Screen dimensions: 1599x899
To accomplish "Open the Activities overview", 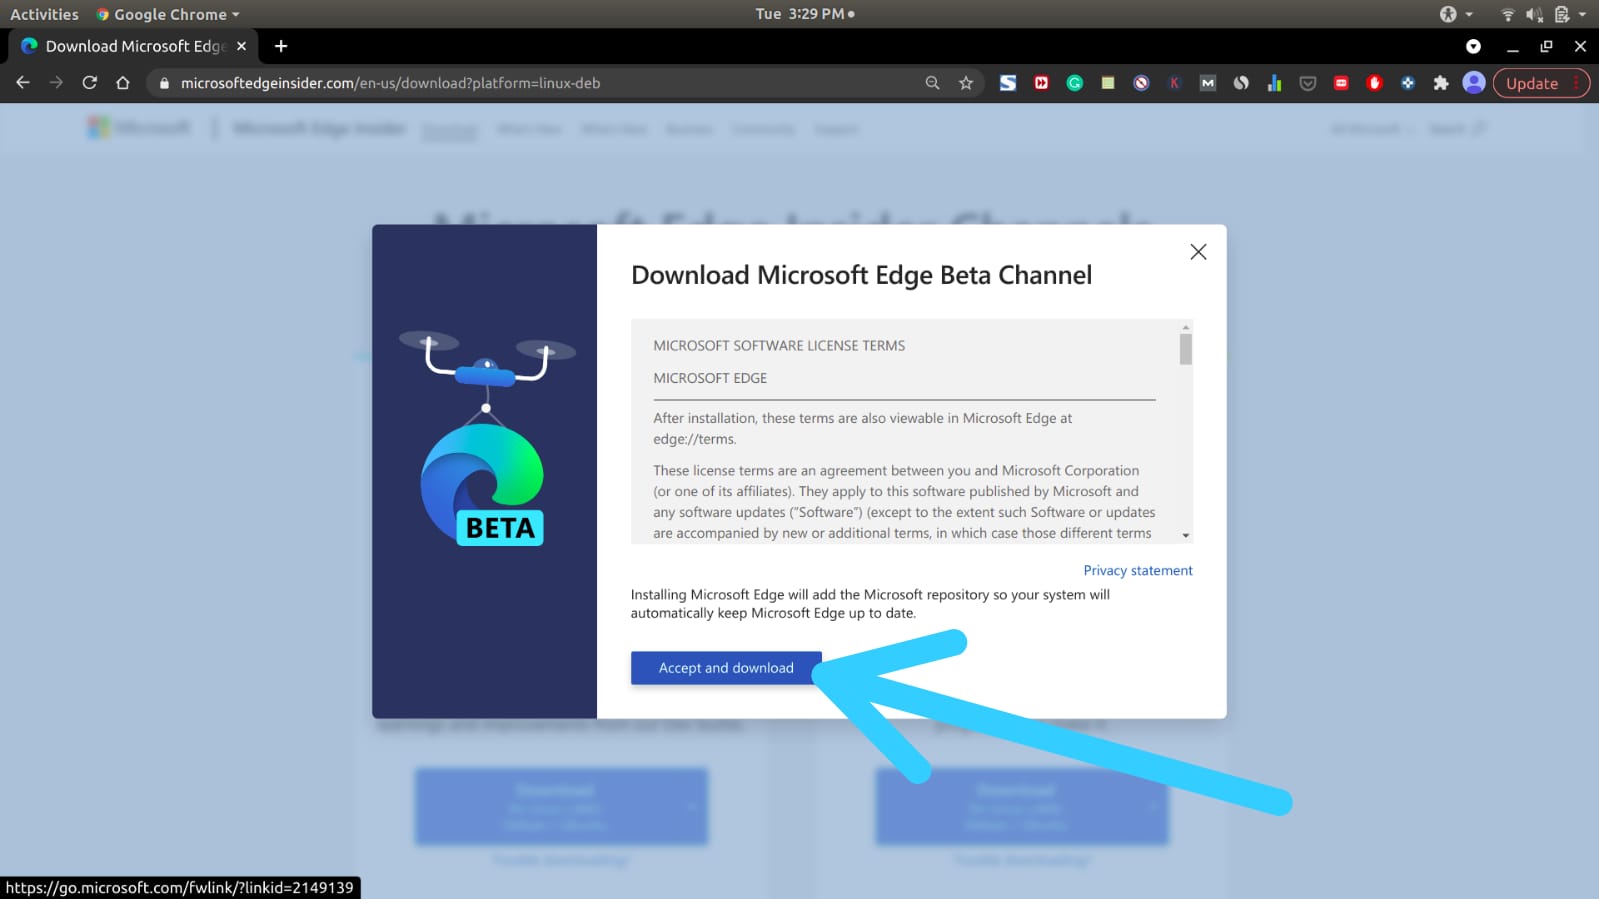I will click(x=44, y=14).
